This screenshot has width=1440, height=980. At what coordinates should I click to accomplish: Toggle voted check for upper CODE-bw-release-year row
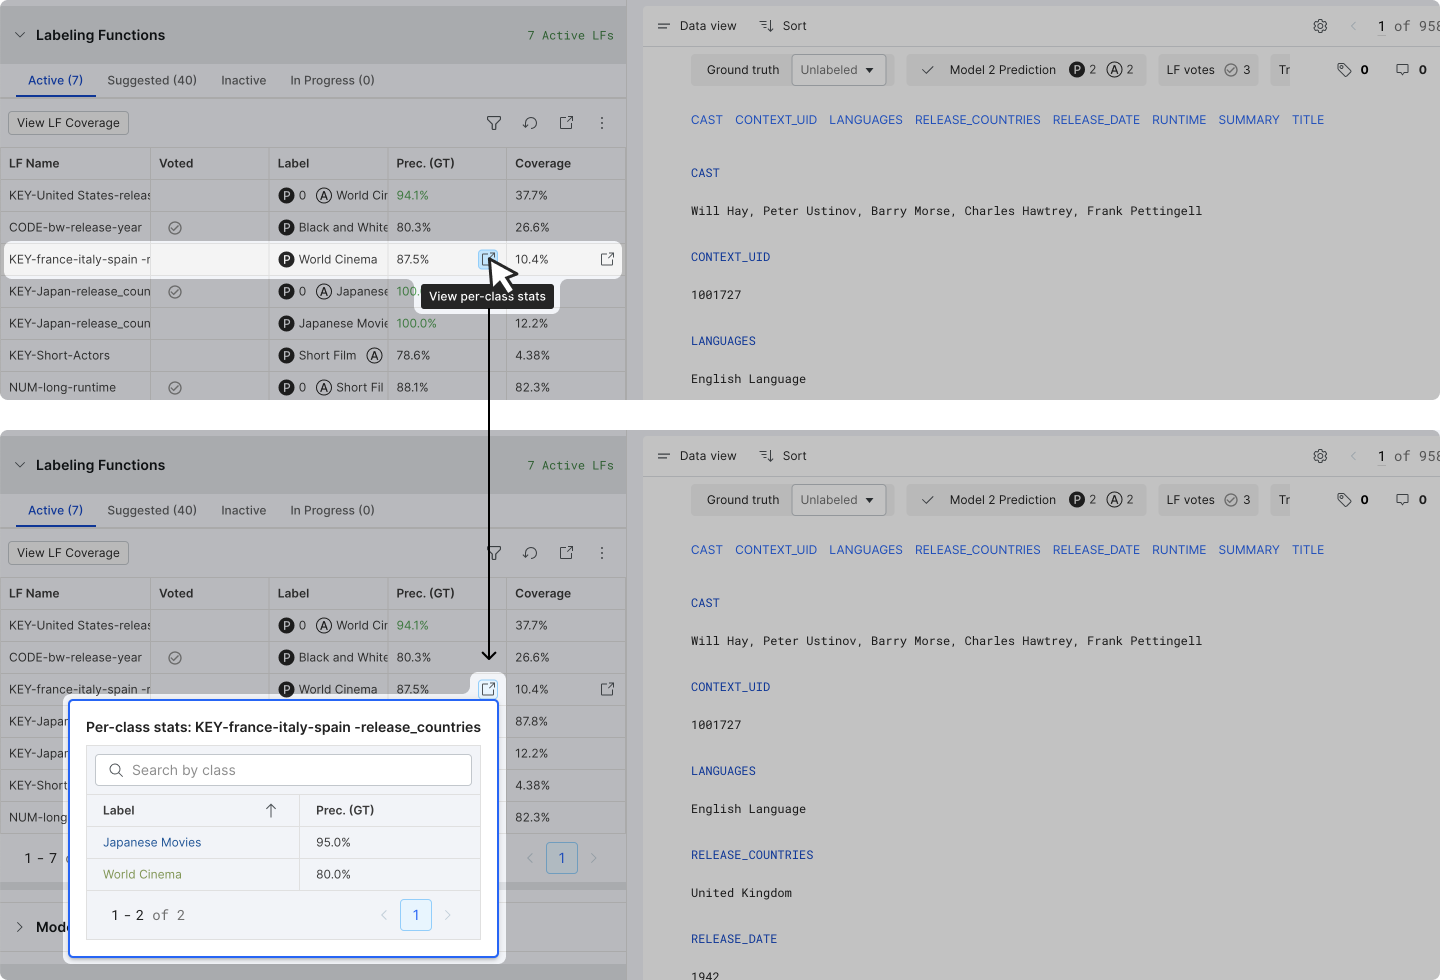click(175, 228)
